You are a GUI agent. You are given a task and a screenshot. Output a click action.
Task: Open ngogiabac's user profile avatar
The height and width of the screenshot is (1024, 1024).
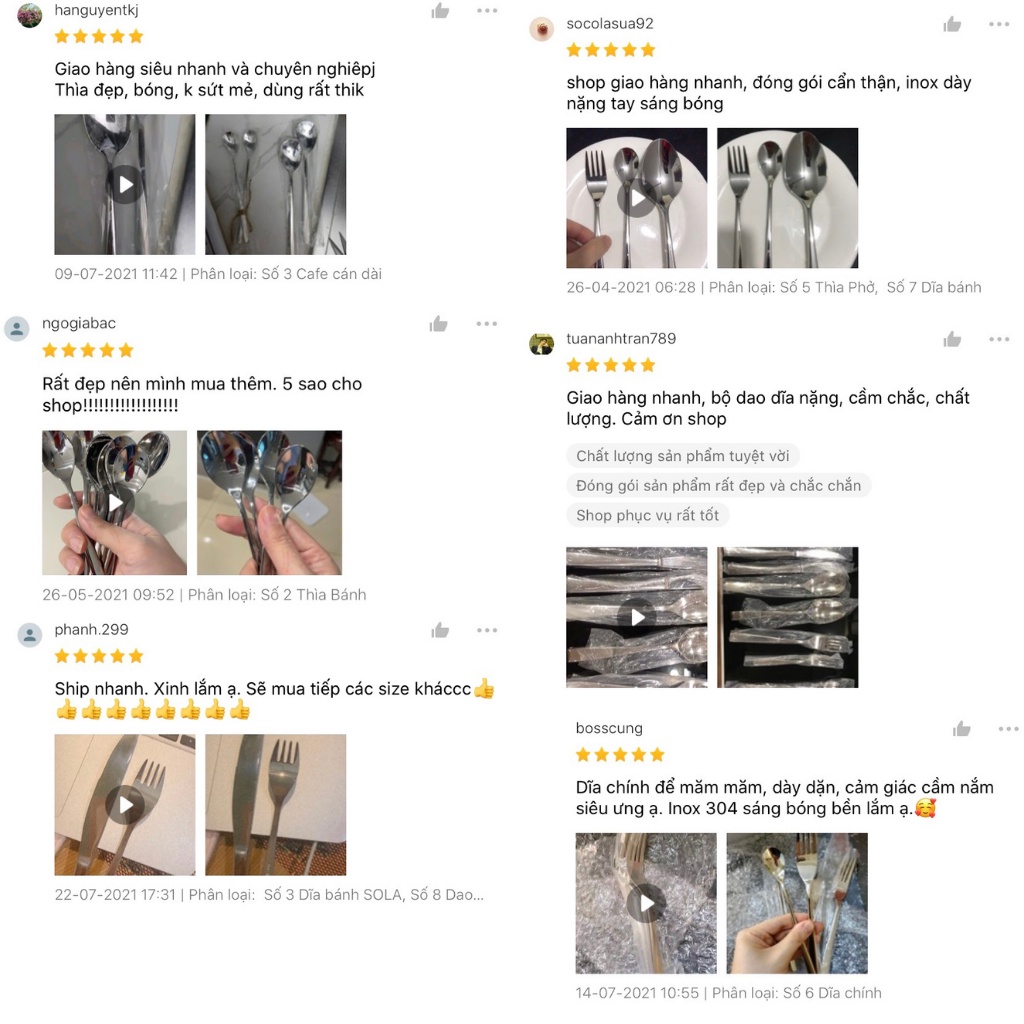[17, 328]
